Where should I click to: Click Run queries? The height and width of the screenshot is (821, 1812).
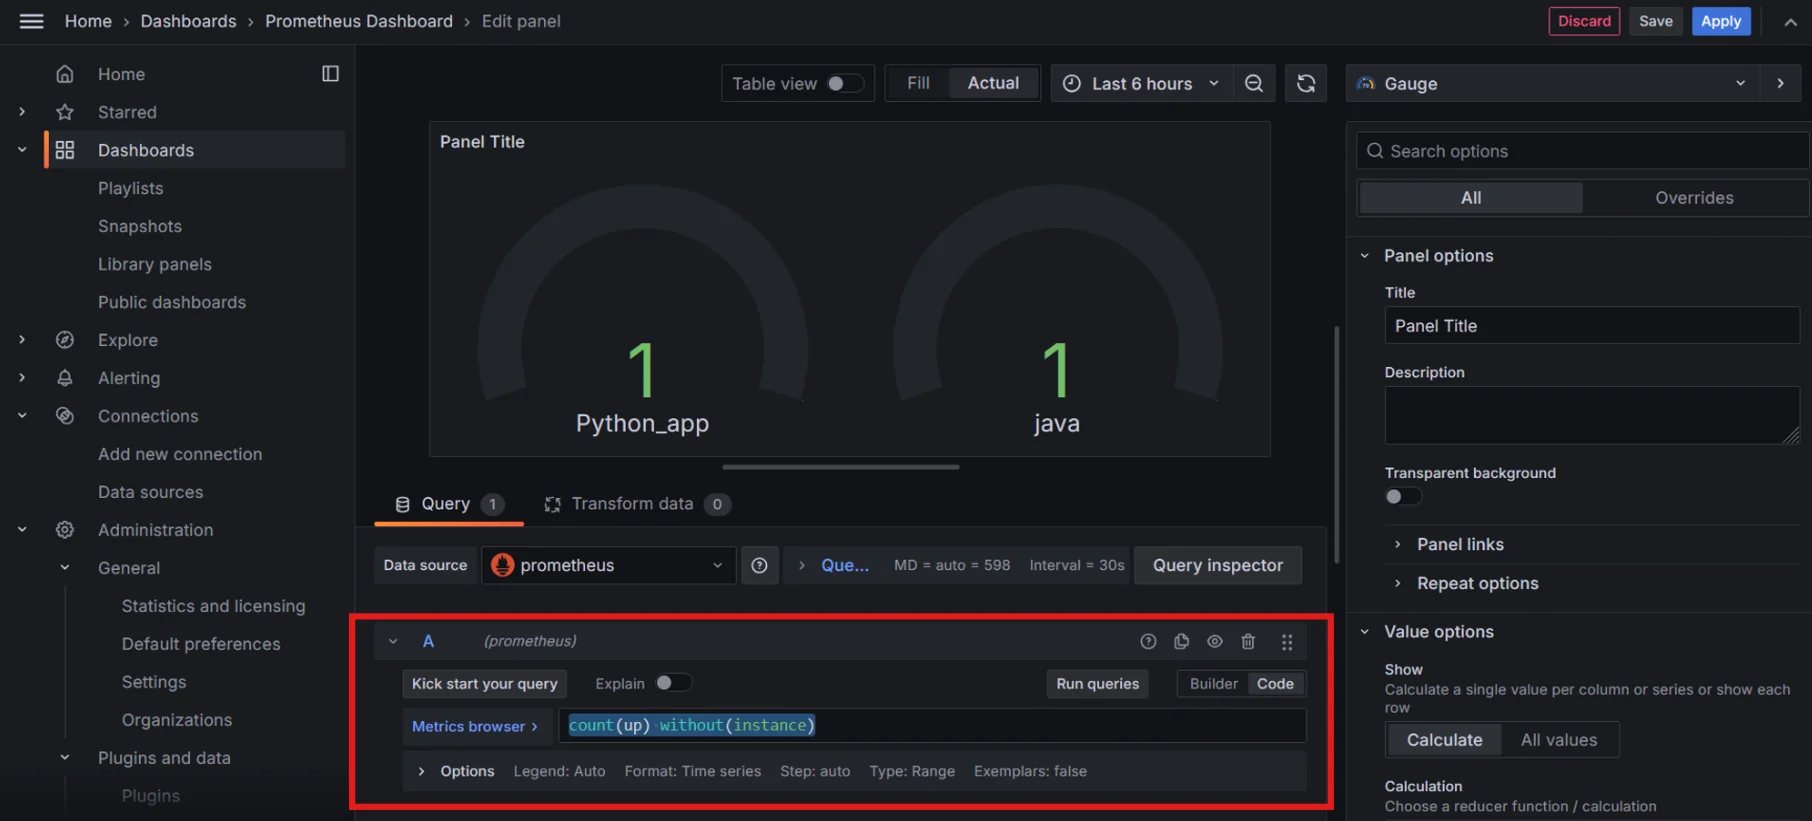[1097, 684]
